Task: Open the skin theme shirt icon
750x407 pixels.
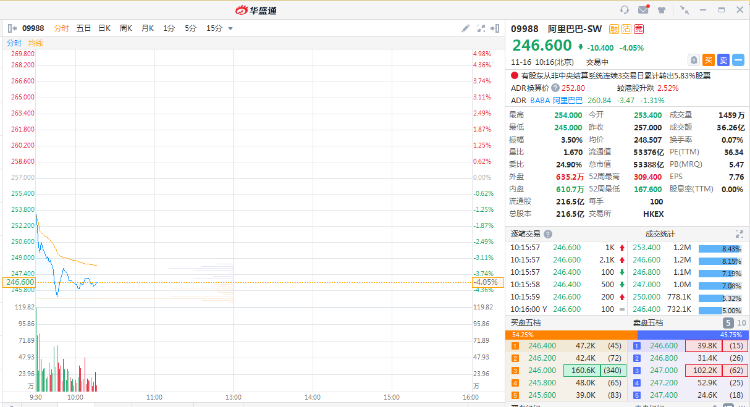Action: (662, 10)
